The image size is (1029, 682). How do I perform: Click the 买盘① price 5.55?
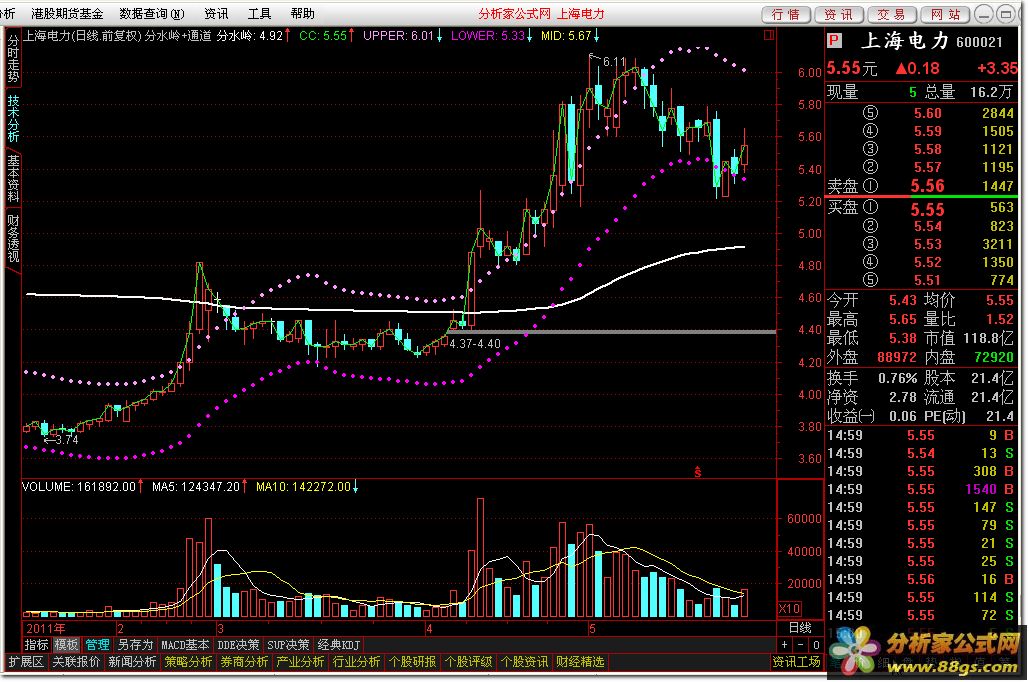pos(927,209)
